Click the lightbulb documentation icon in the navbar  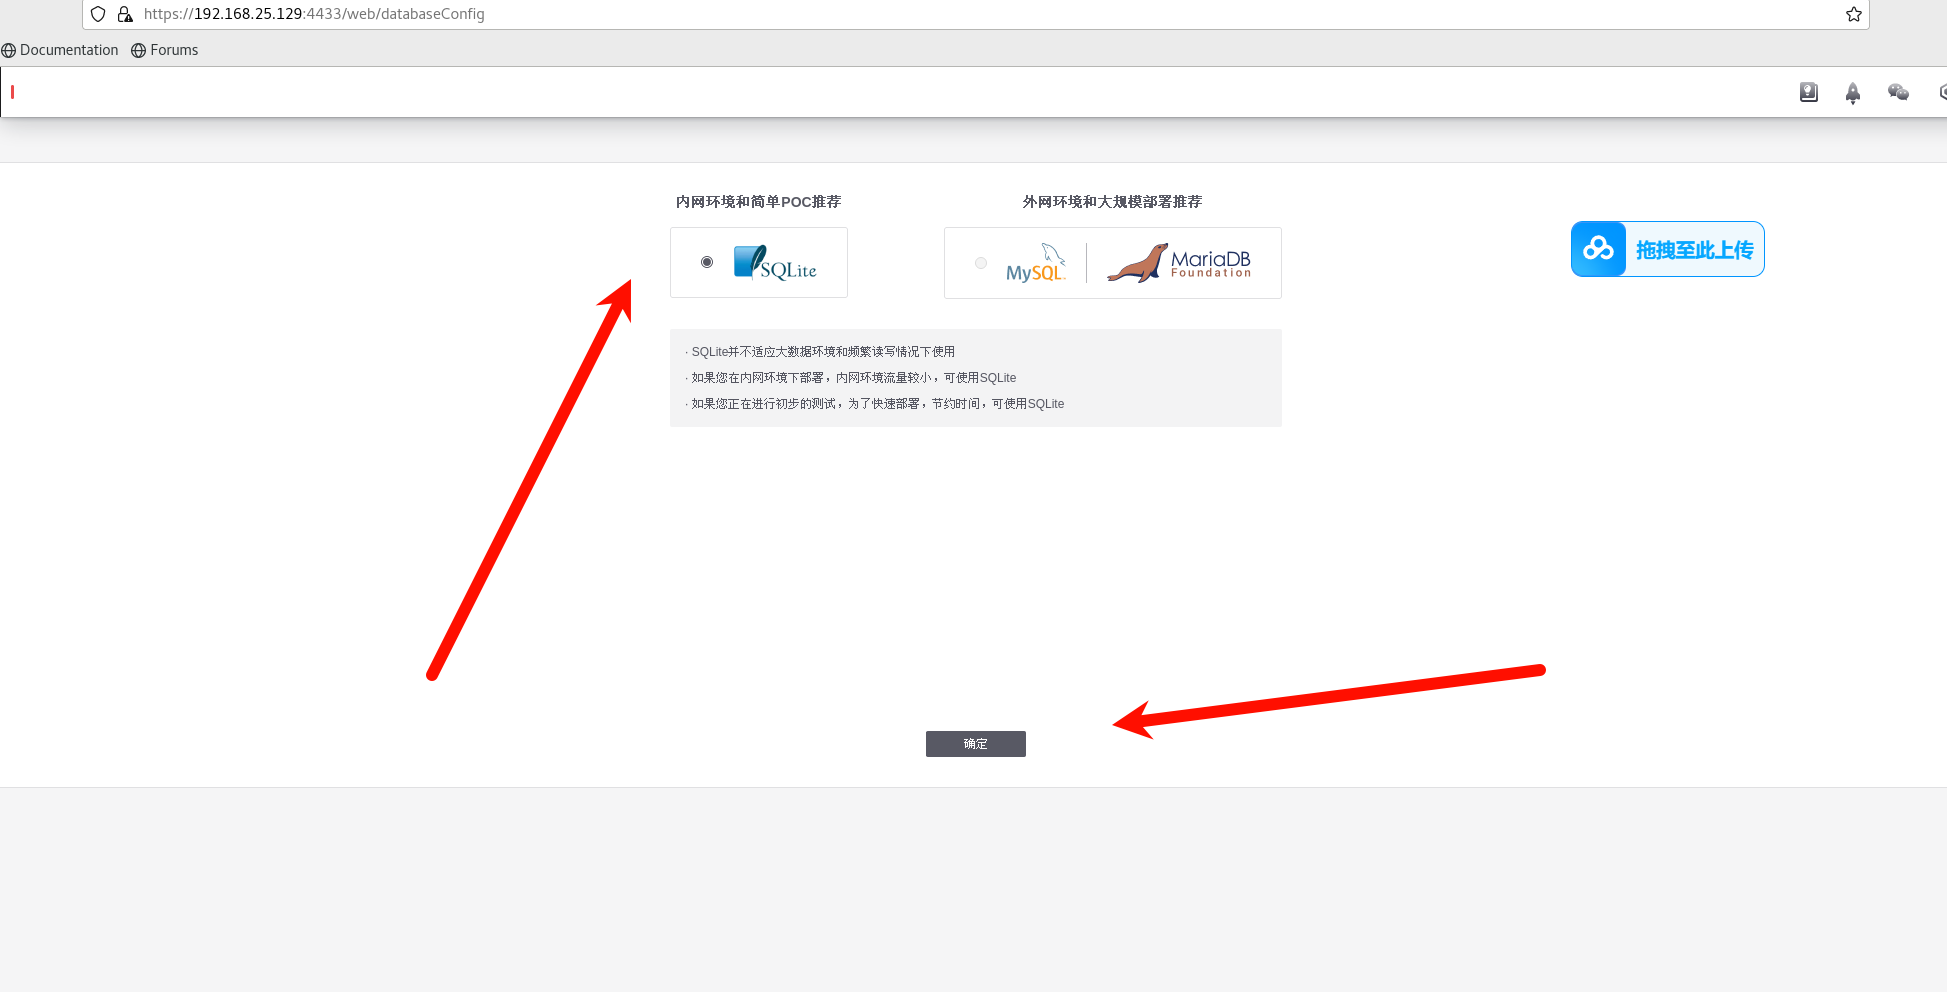click(x=1808, y=92)
